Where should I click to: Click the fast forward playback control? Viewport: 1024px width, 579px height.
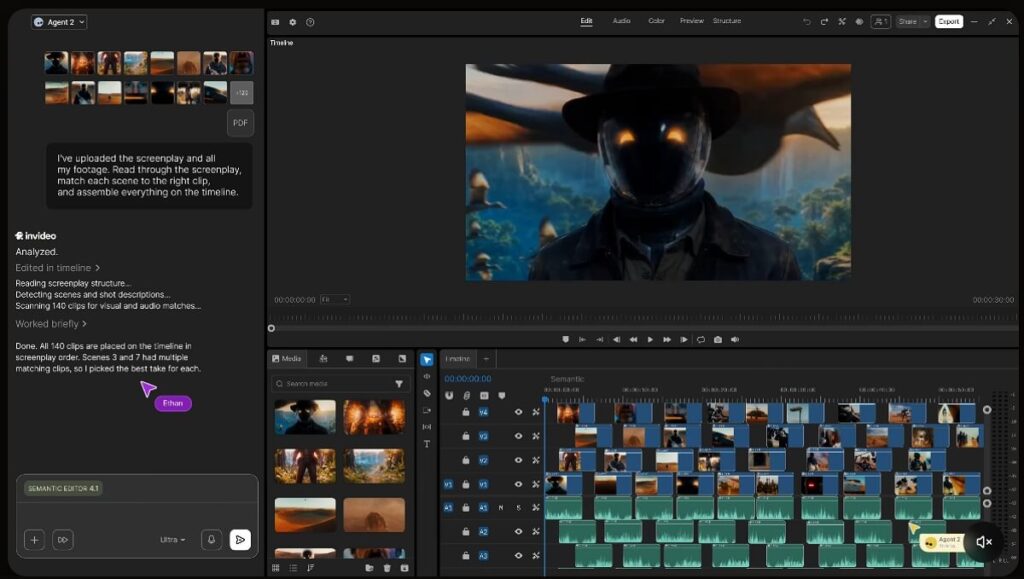click(x=667, y=339)
